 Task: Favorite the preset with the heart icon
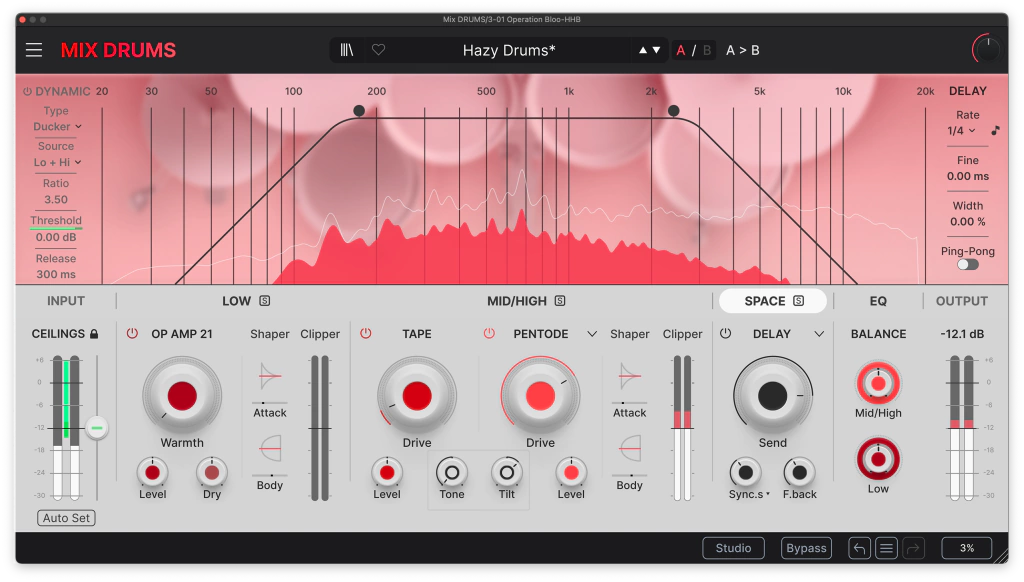click(x=378, y=50)
